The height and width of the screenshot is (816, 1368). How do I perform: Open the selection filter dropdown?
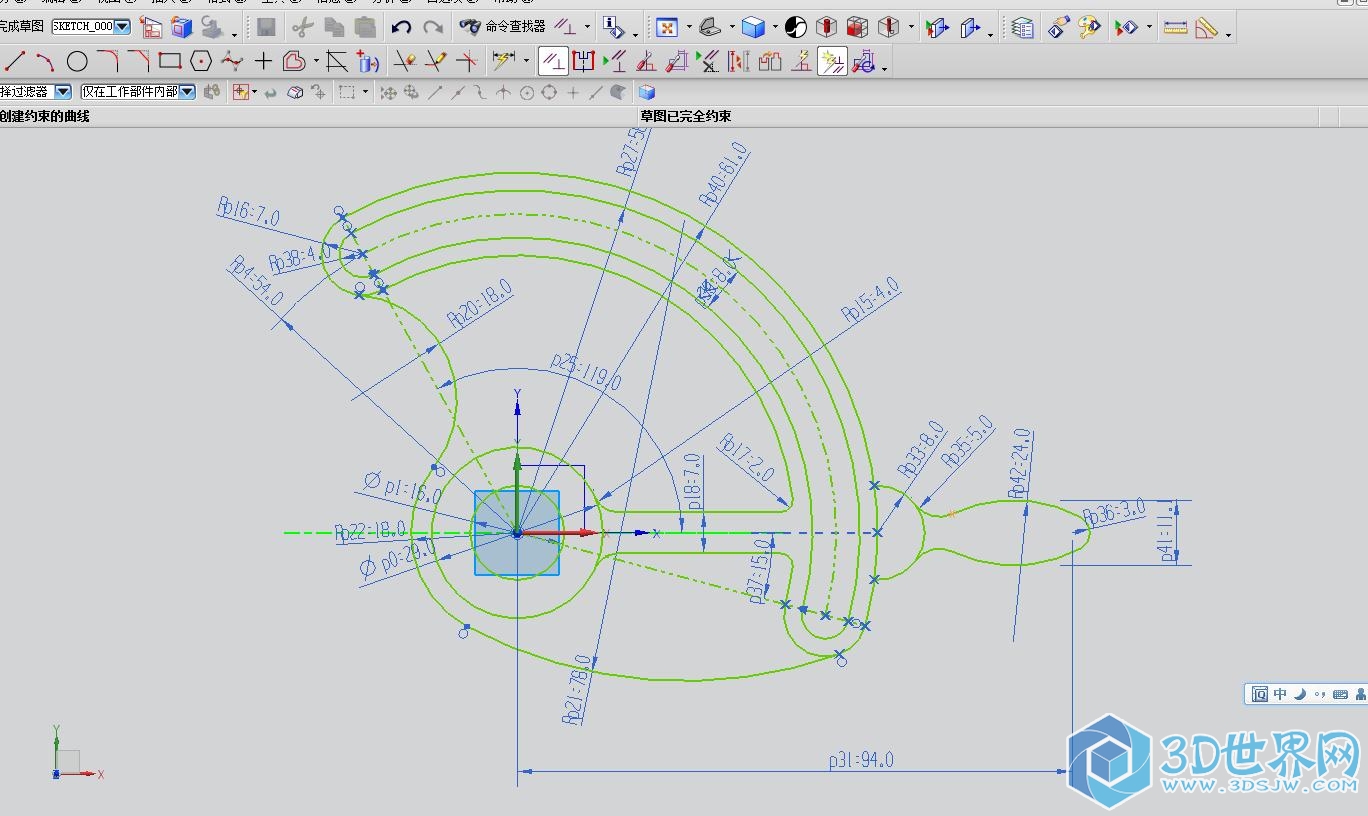coord(63,91)
